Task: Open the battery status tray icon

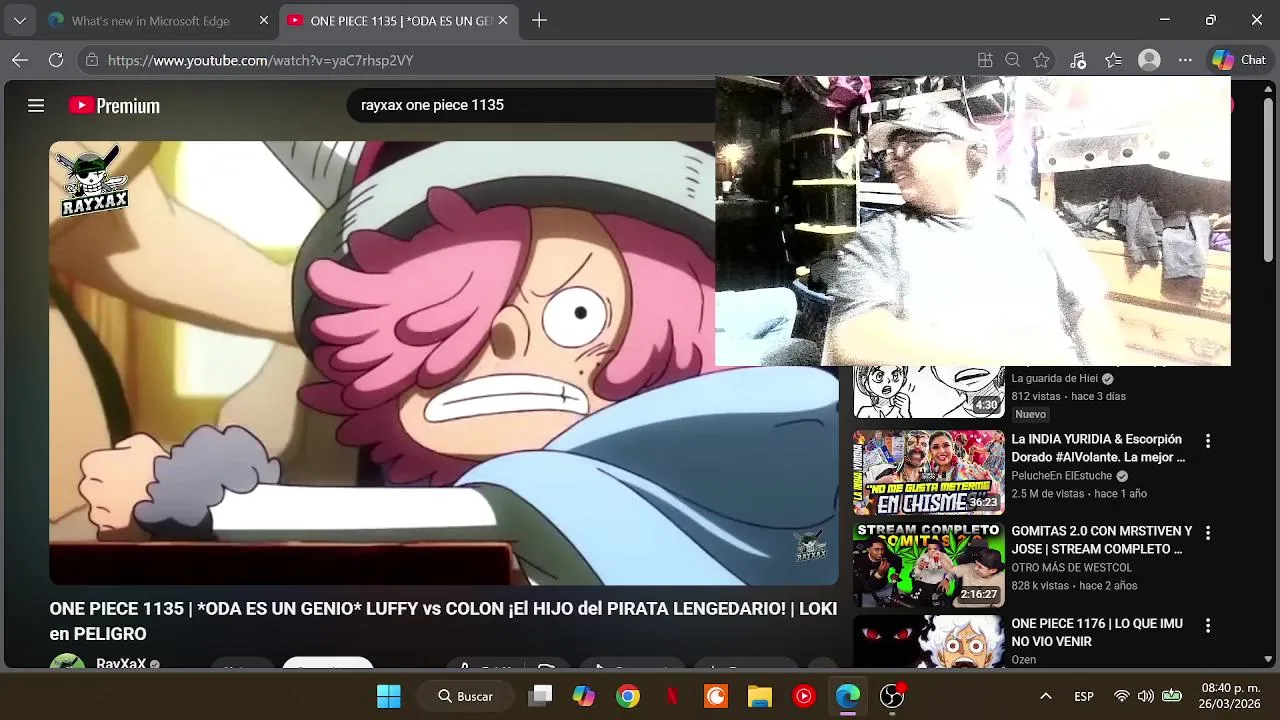Action: 1171,696
